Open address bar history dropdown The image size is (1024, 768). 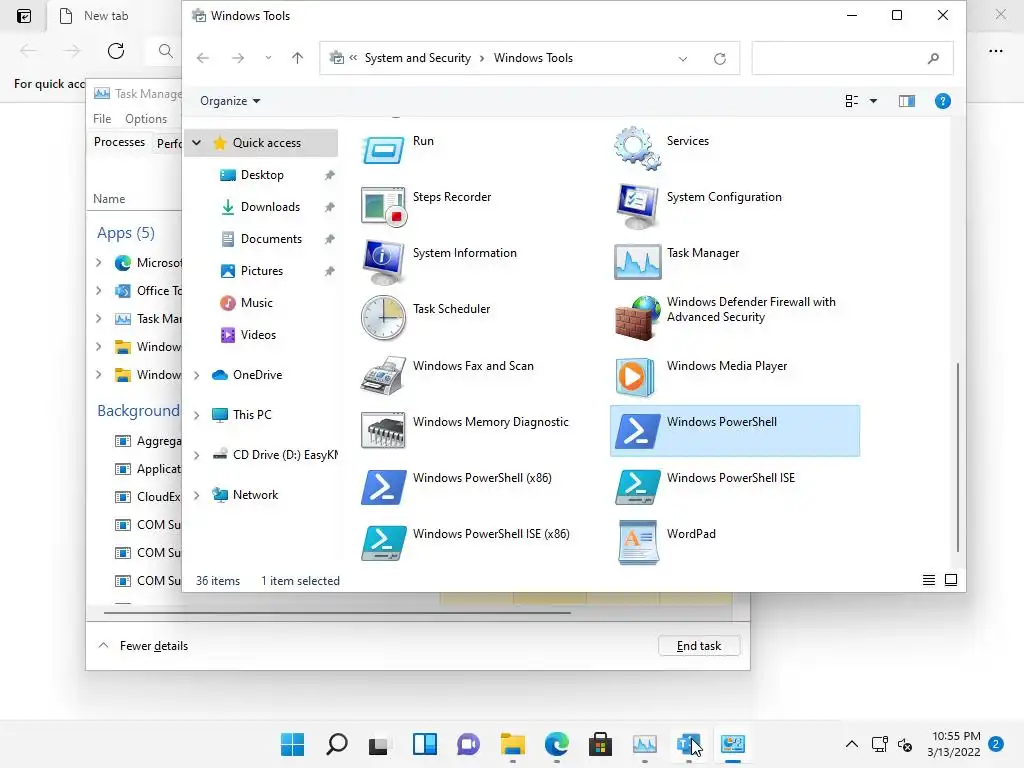(x=682, y=59)
